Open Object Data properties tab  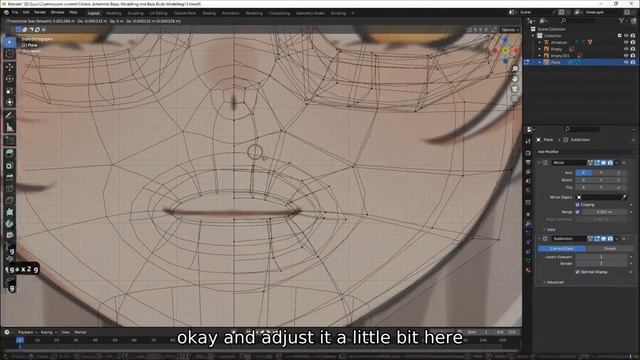click(528, 260)
